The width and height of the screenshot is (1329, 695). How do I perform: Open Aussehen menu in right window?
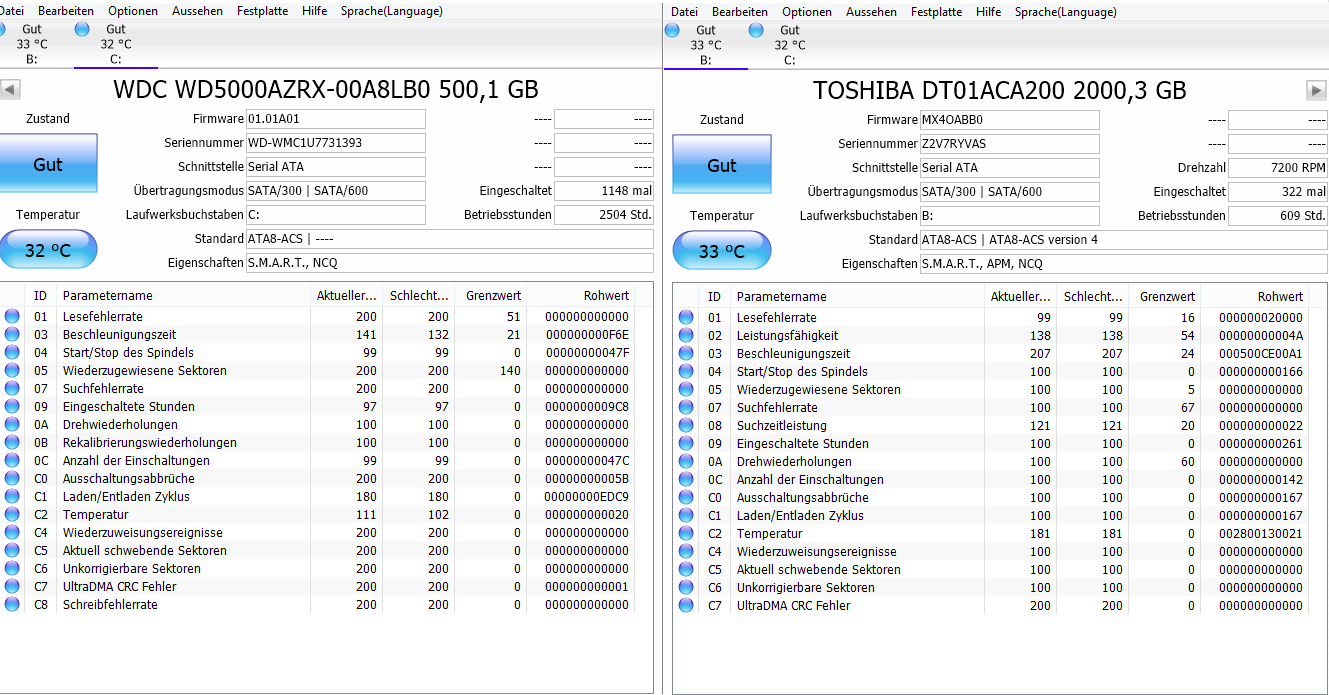pos(871,12)
